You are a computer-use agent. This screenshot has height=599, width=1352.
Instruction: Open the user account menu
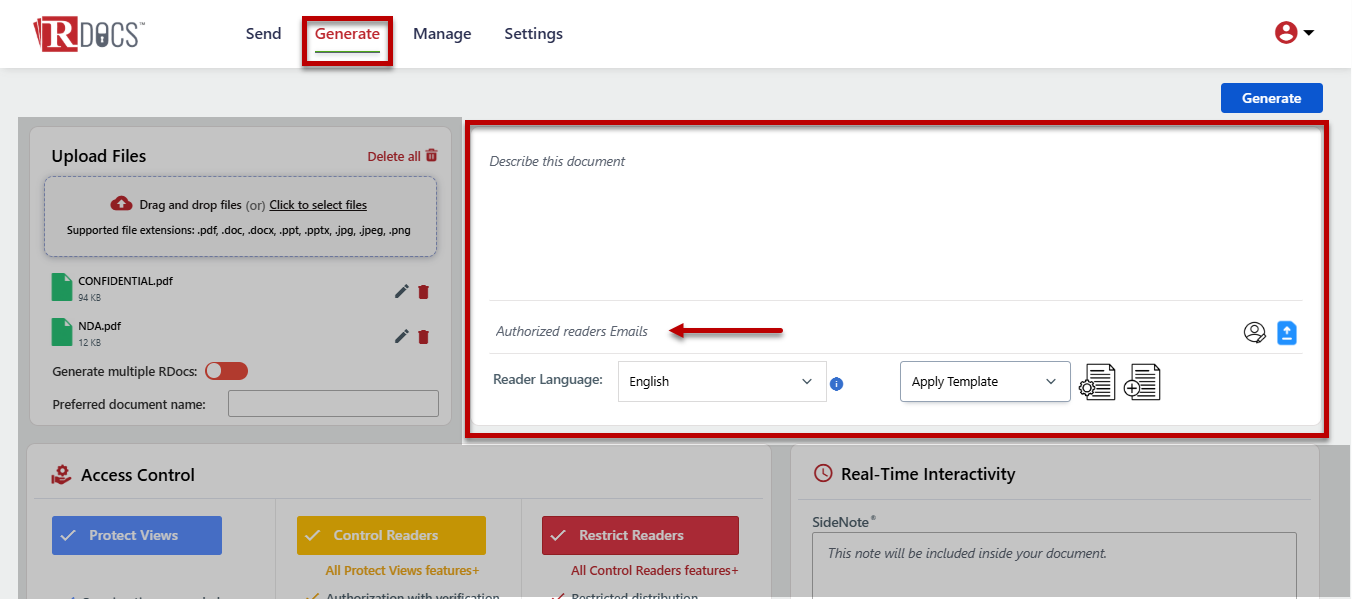[x=1294, y=33]
